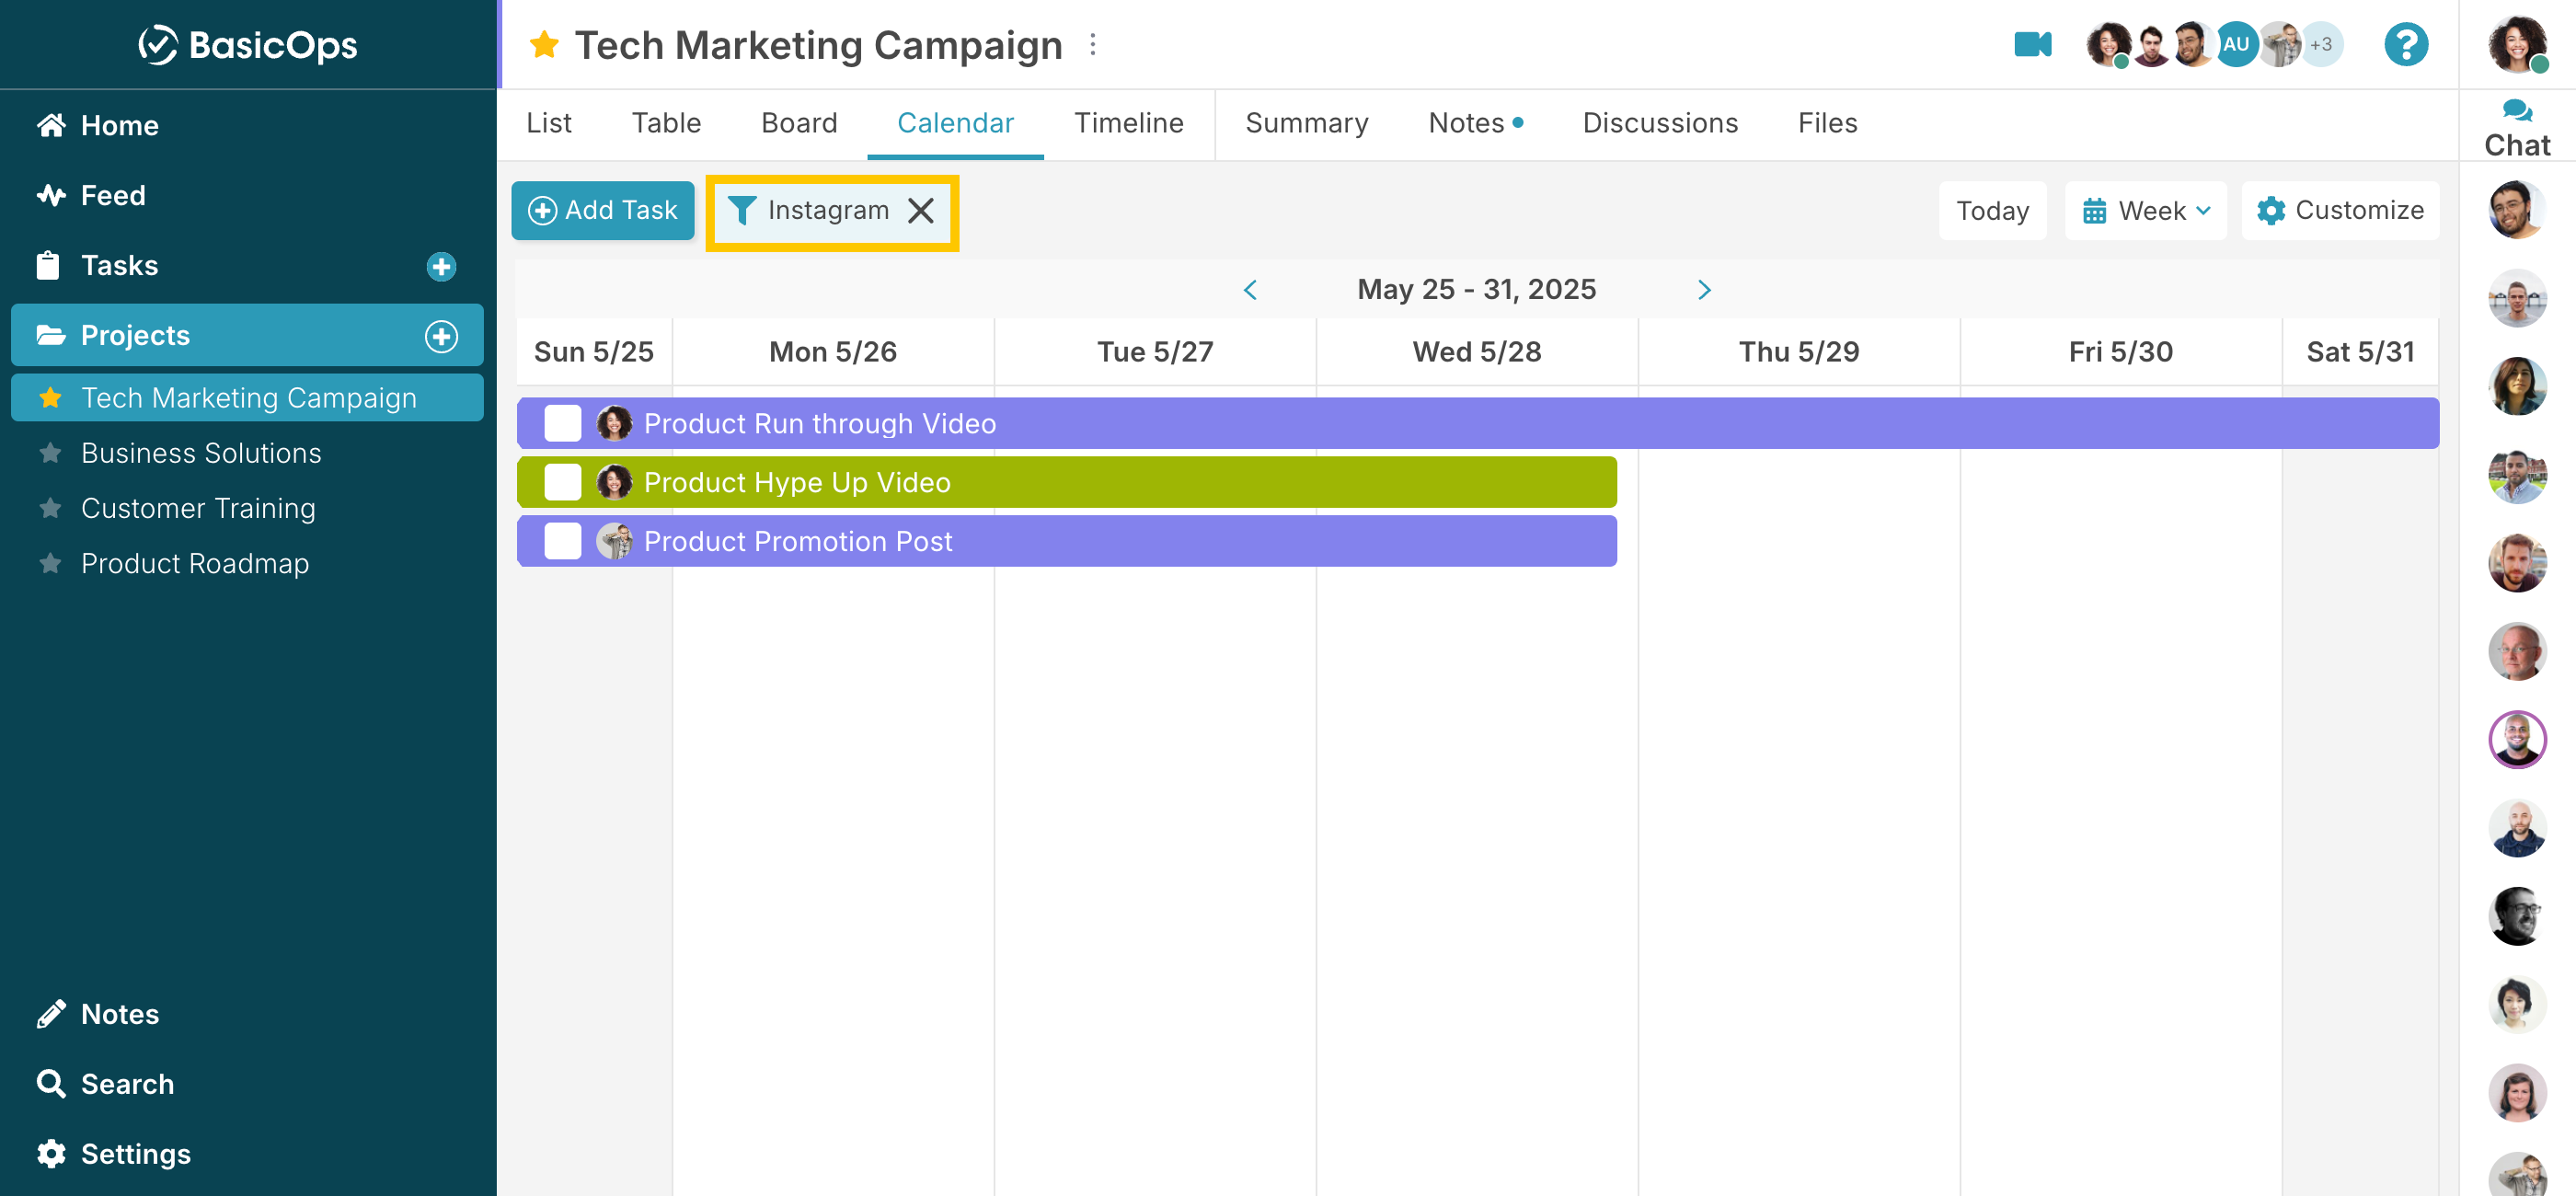Chat with black-and-white photo contact
Viewport: 2576px width, 1196px height.
tap(2517, 916)
